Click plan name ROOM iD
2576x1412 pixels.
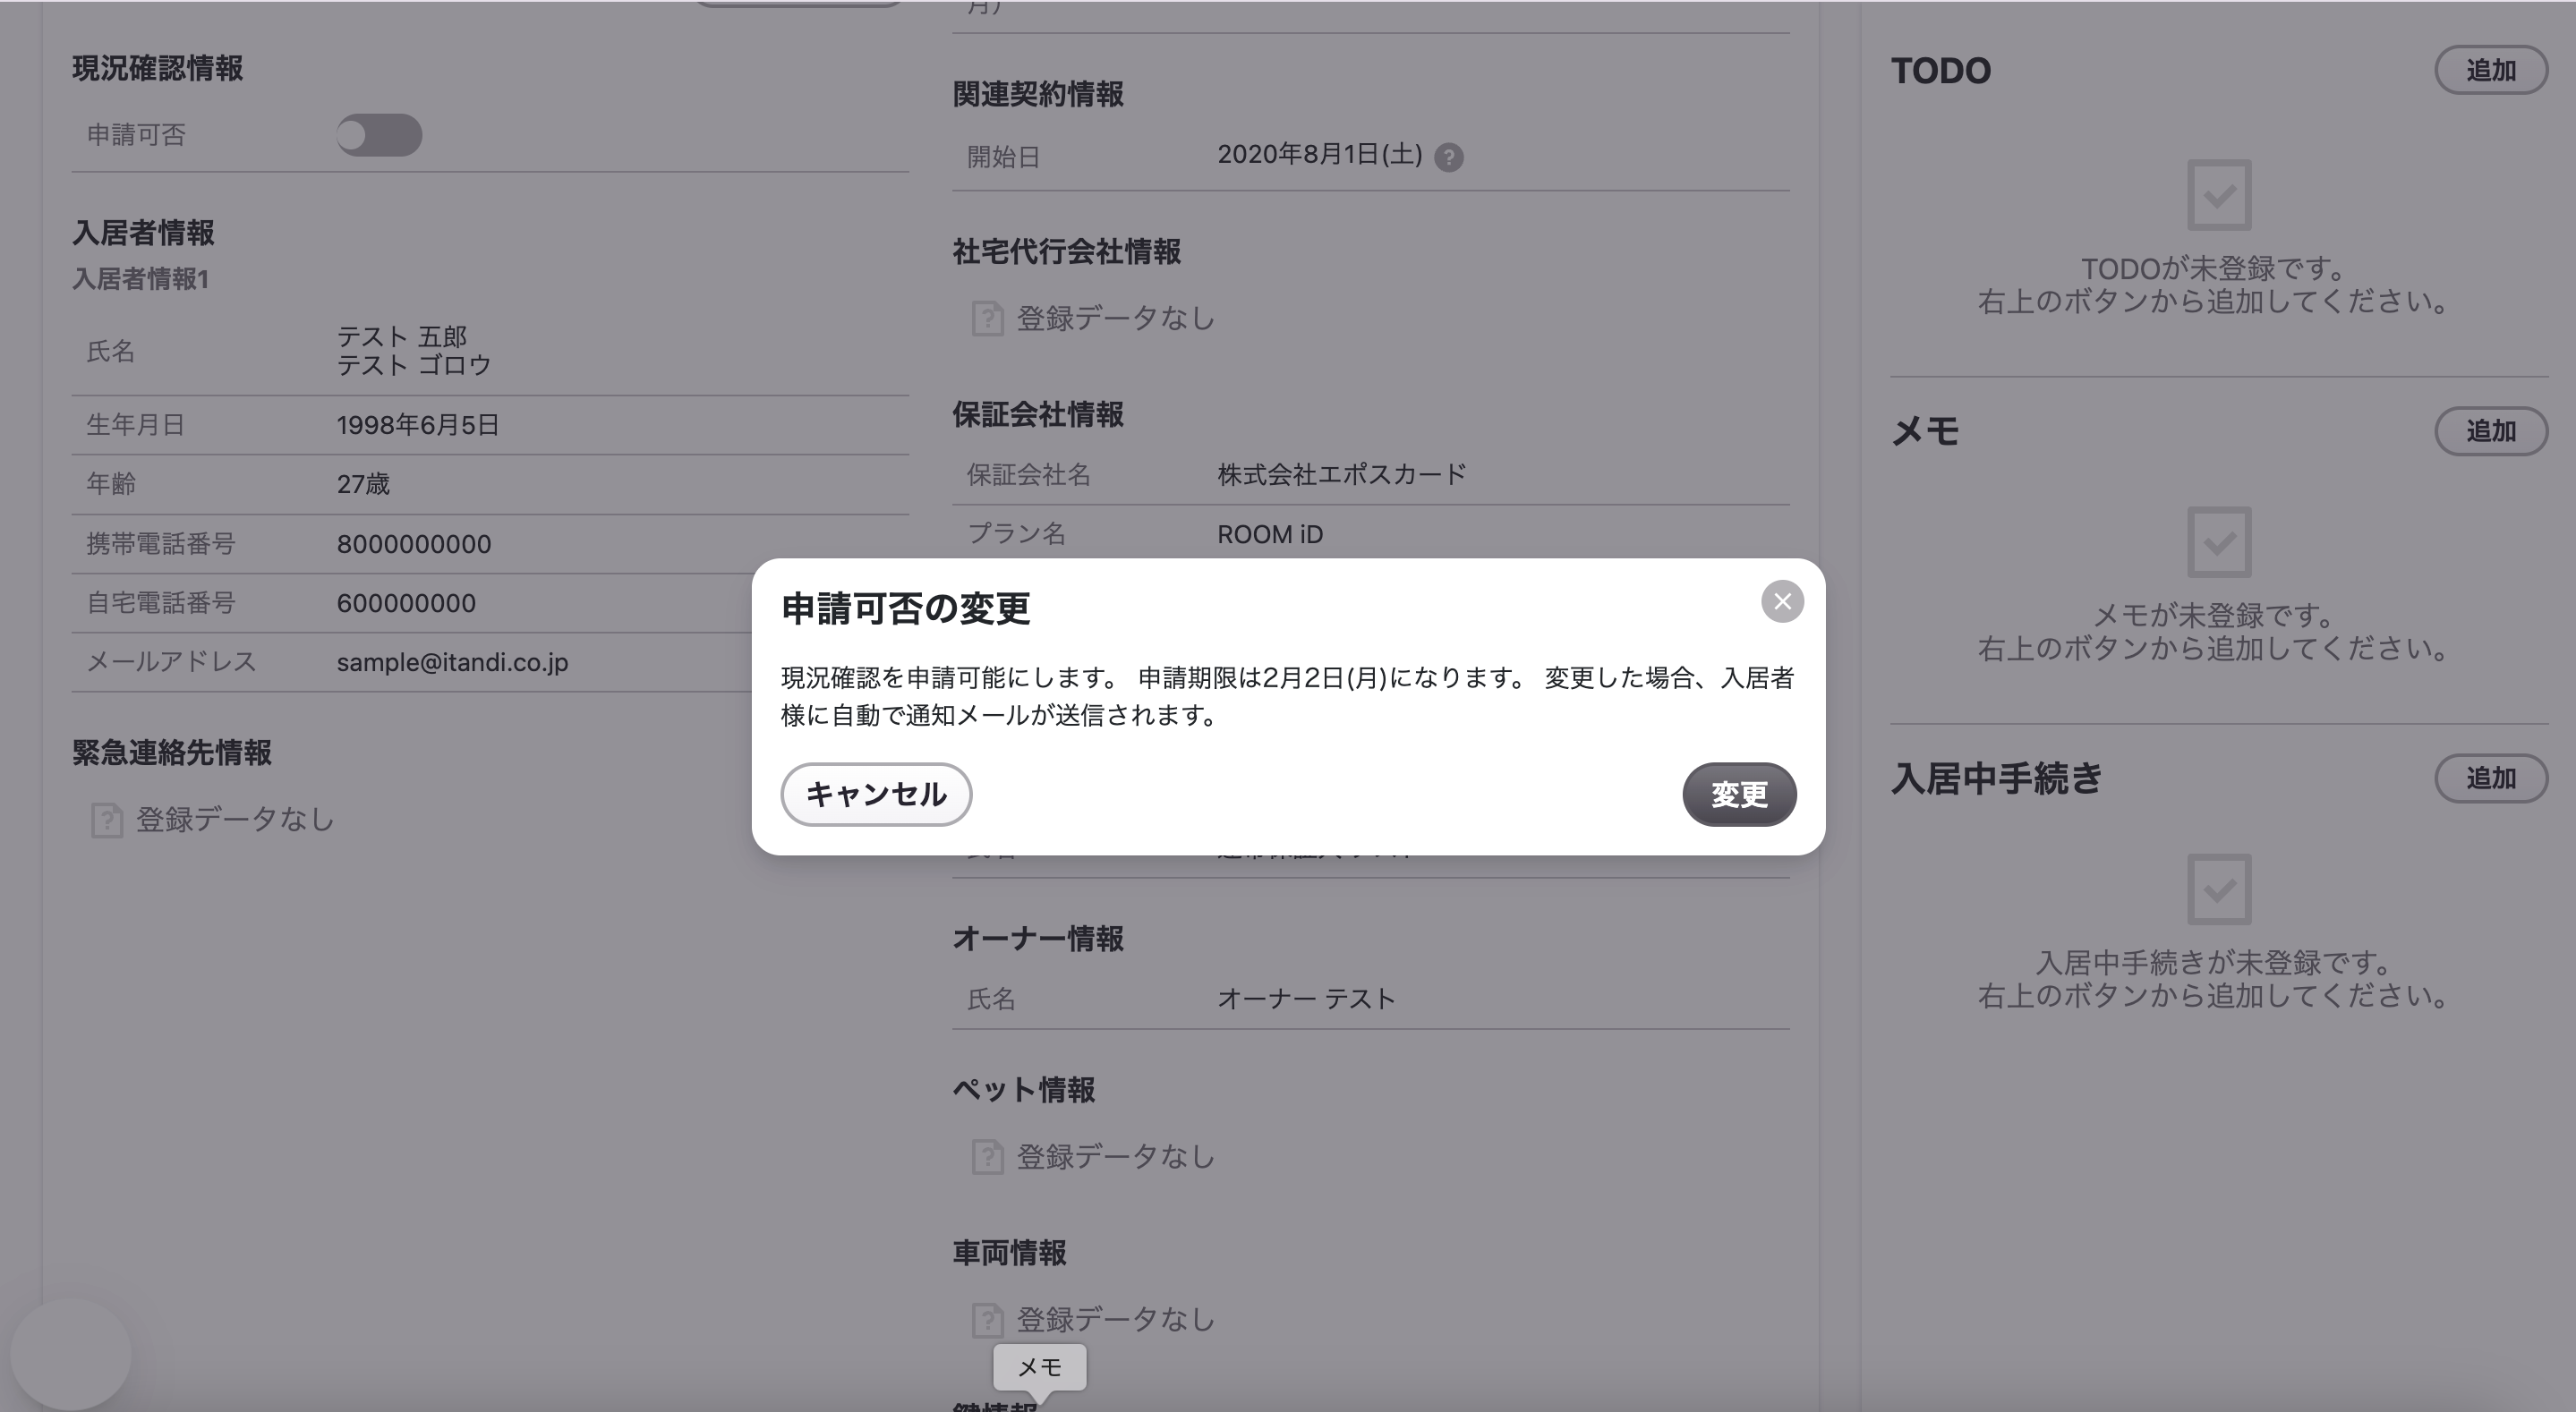coord(1270,534)
